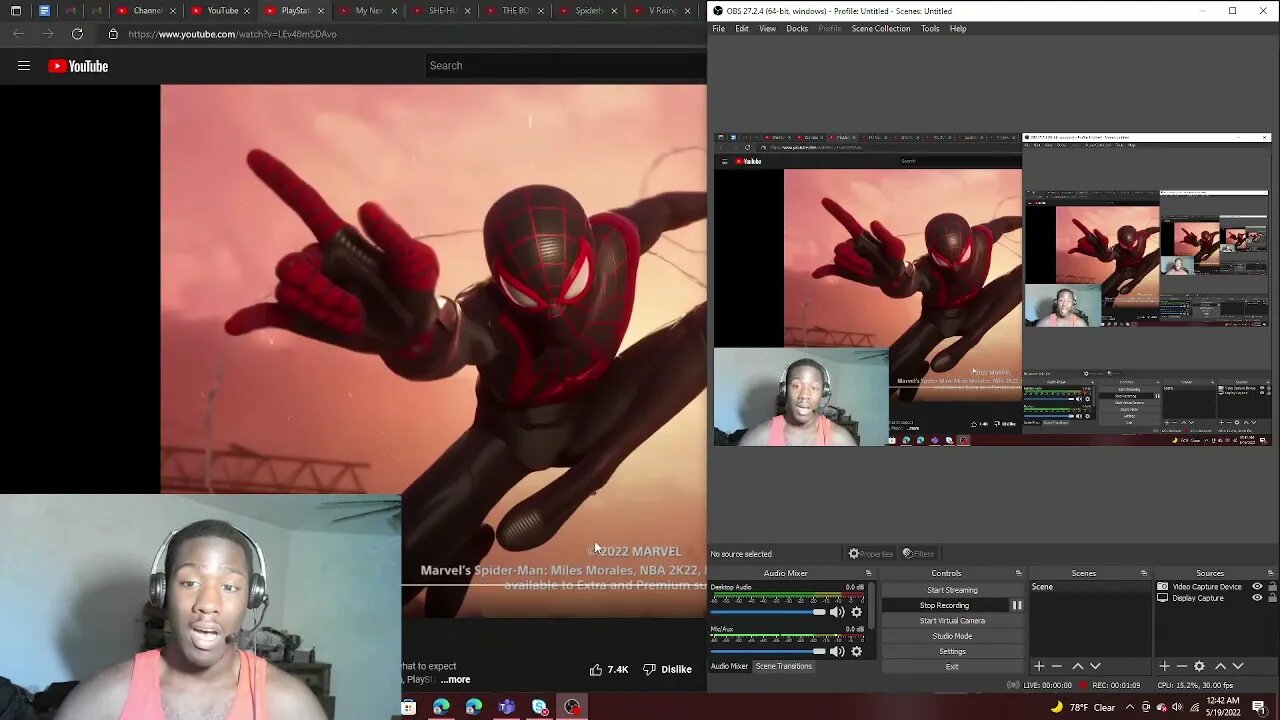Click Start Virtual Camera button
This screenshot has width=1280, height=720.
952,621
